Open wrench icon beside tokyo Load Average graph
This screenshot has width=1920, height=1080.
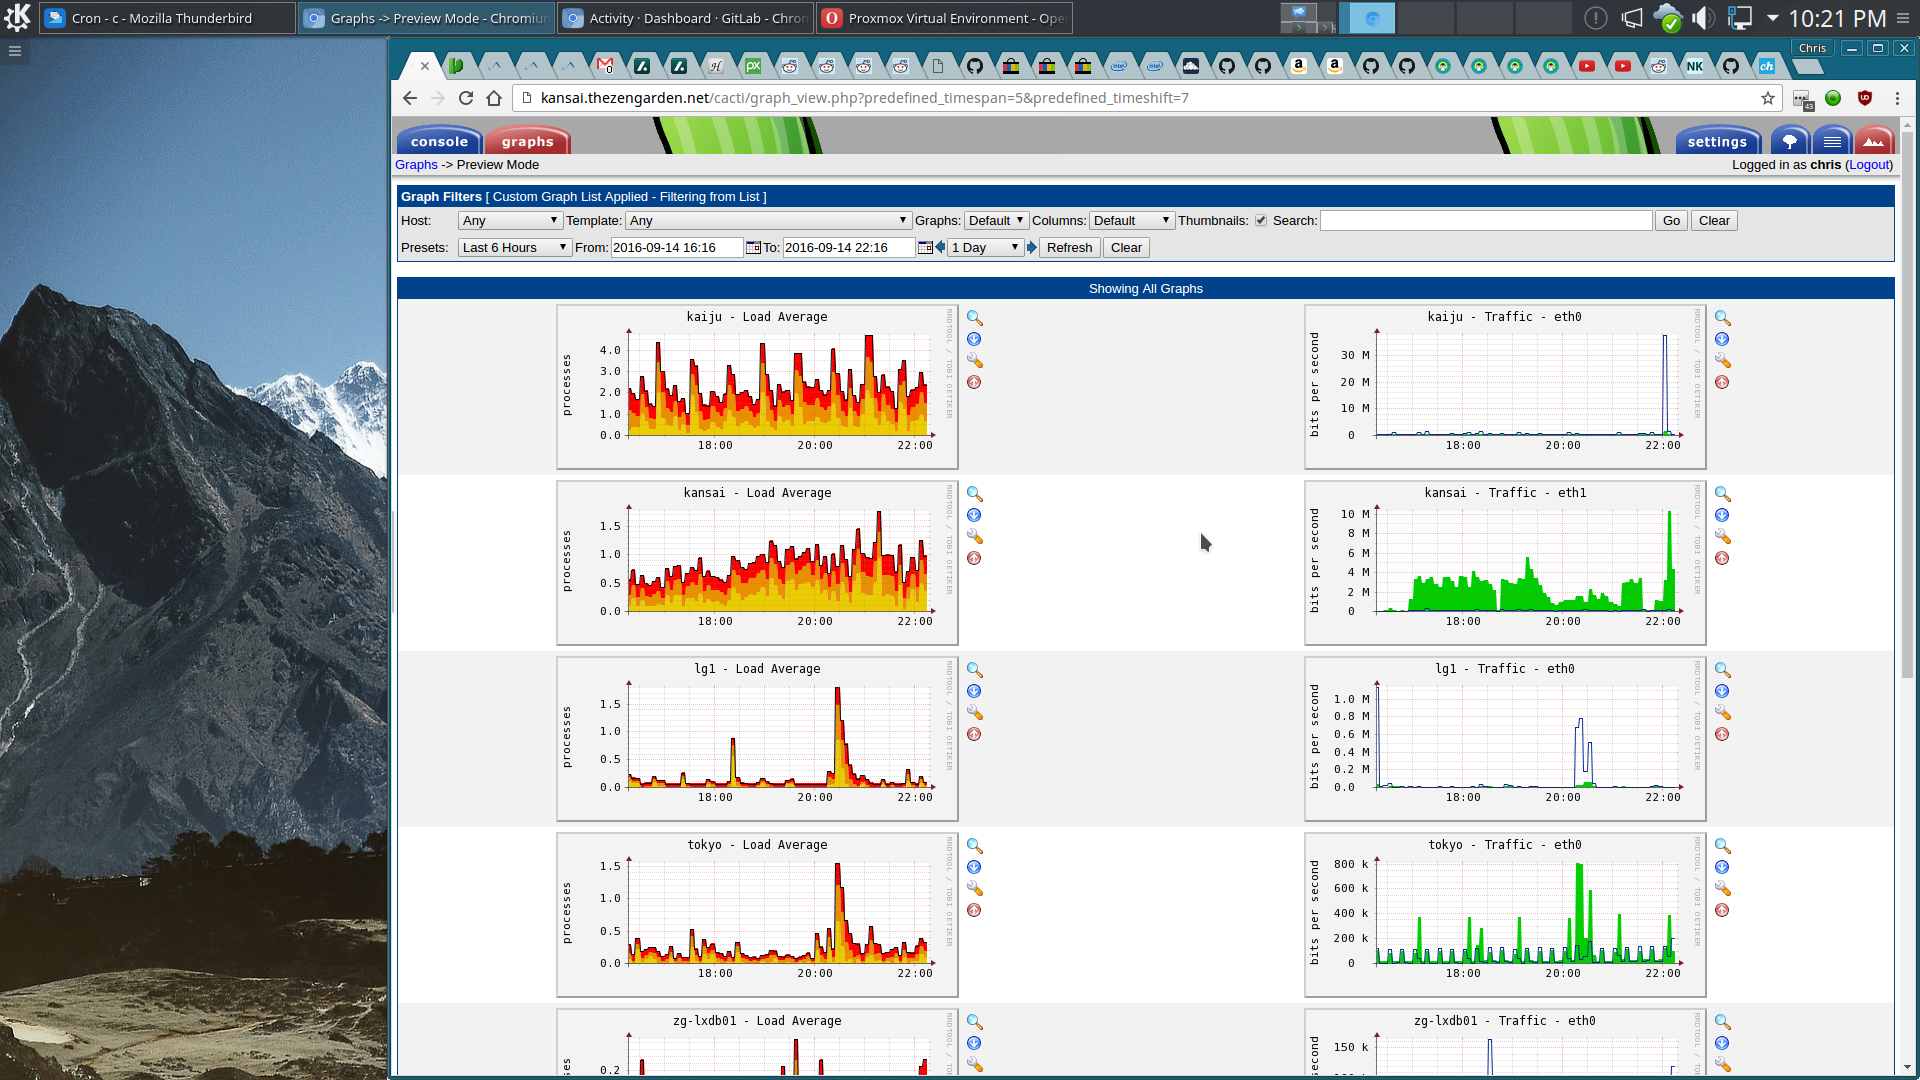click(x=974, y=888)
